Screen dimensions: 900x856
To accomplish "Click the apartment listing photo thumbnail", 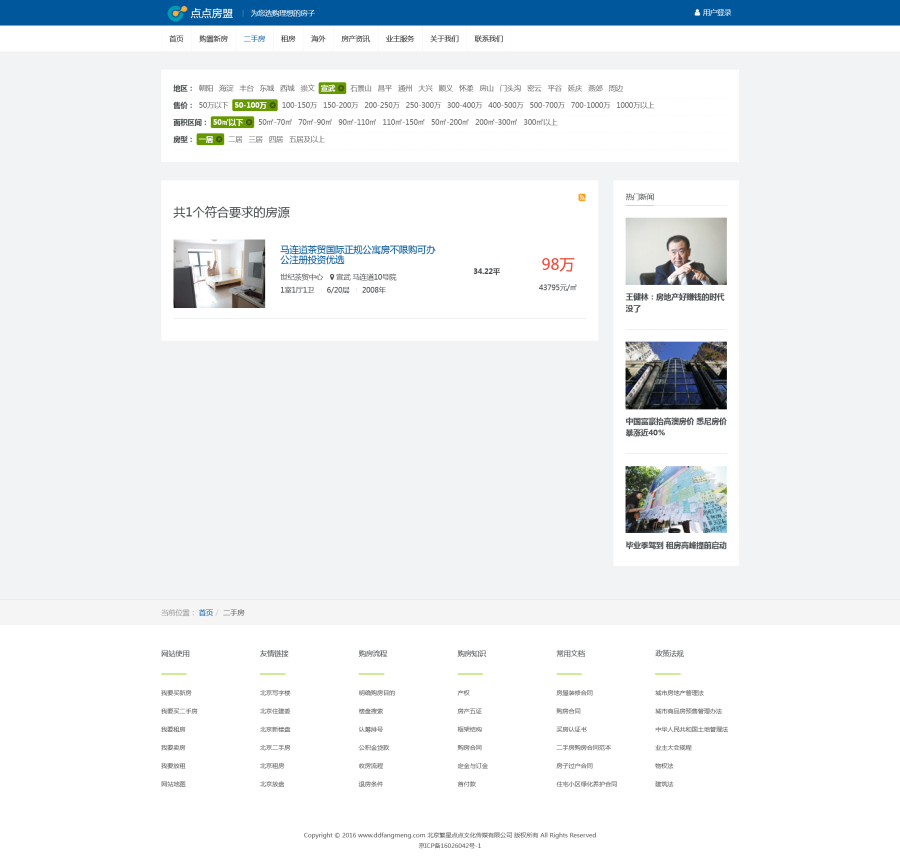I will click(x=219, y=273).
